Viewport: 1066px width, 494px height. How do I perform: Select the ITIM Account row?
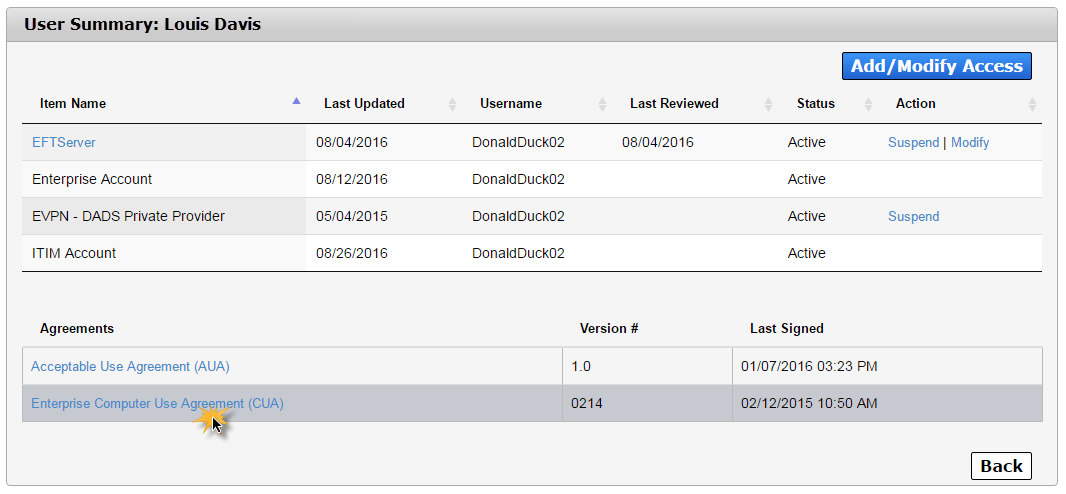click(532, 253)
